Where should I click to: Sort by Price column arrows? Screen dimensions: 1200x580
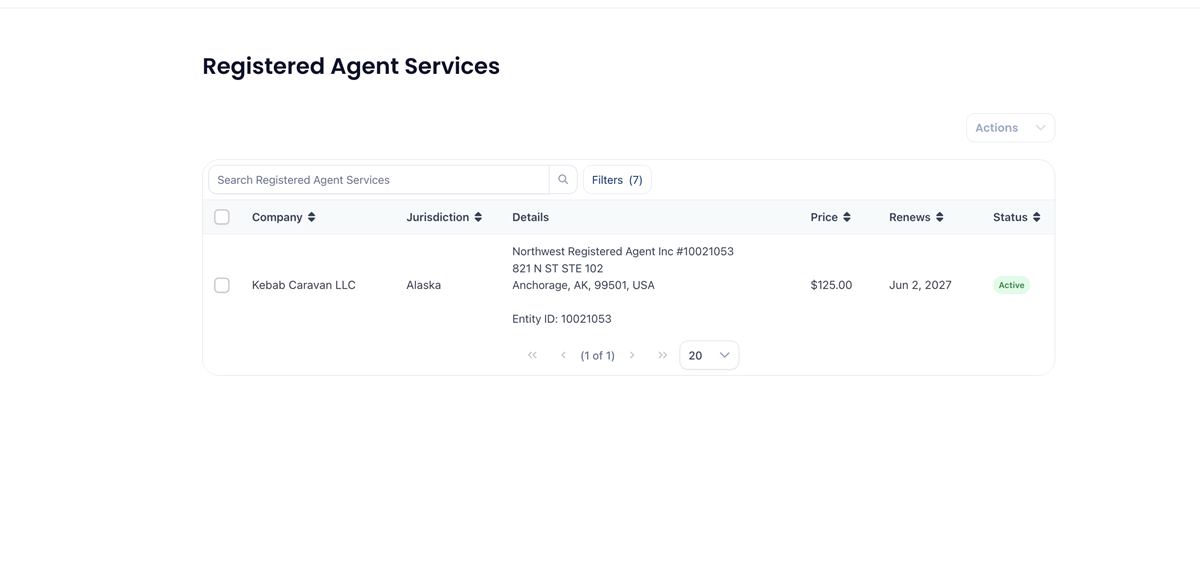(847, 217)
